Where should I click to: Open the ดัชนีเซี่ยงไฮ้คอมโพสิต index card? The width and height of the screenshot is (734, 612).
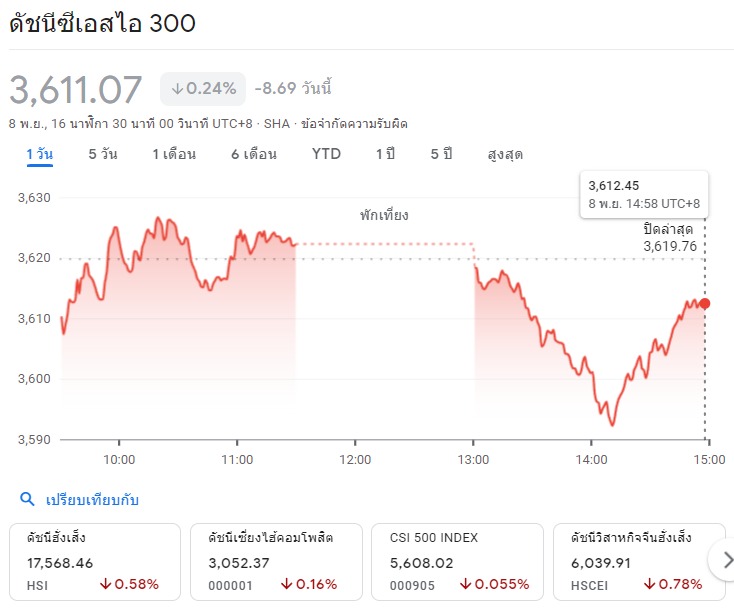276,562
